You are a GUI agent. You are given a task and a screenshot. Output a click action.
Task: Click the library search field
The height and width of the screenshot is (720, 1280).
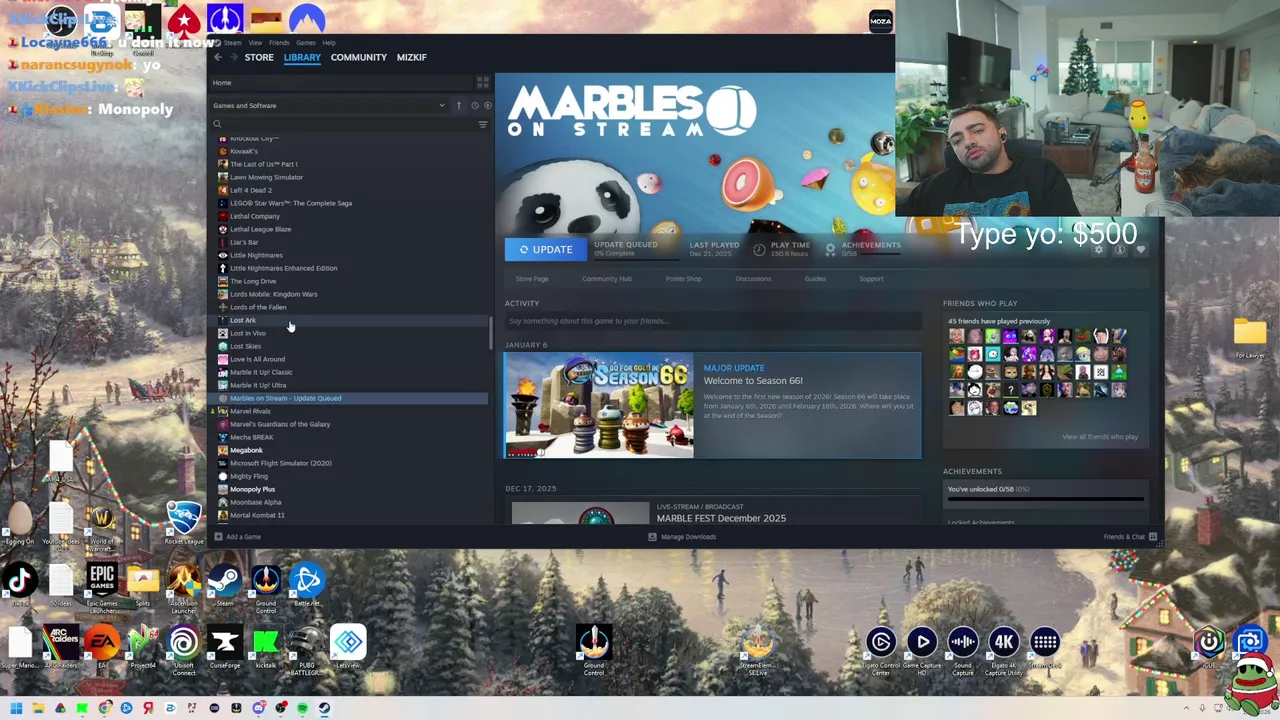click(x=341, y=124)
